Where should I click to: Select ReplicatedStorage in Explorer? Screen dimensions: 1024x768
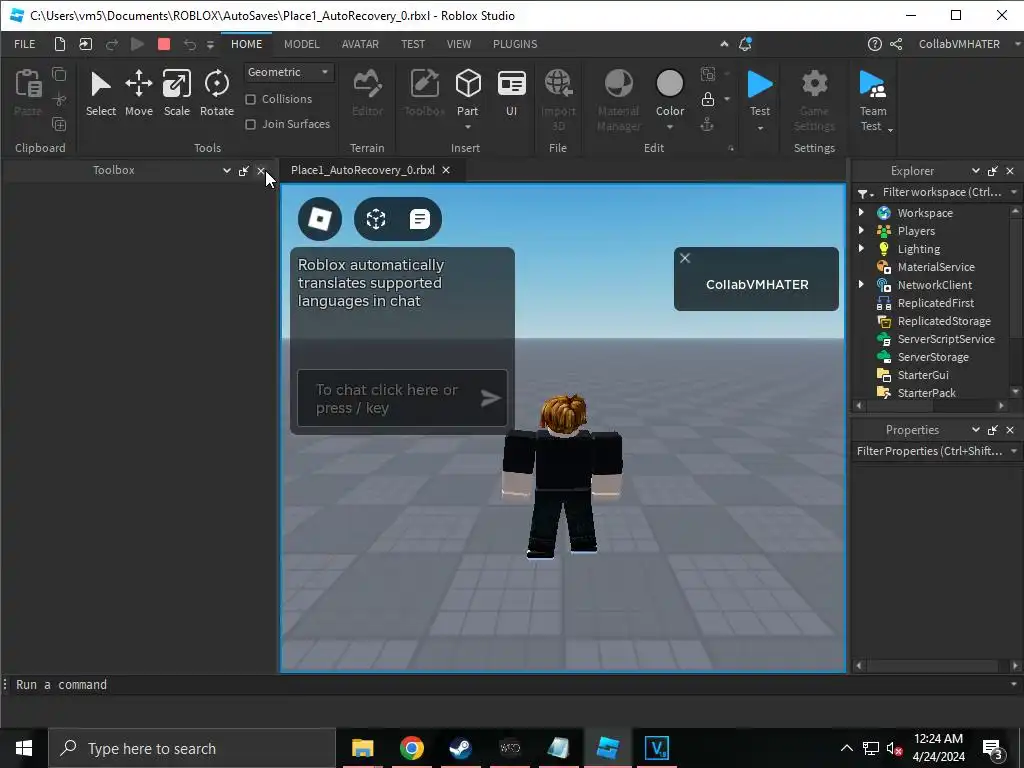coord(944,321)
